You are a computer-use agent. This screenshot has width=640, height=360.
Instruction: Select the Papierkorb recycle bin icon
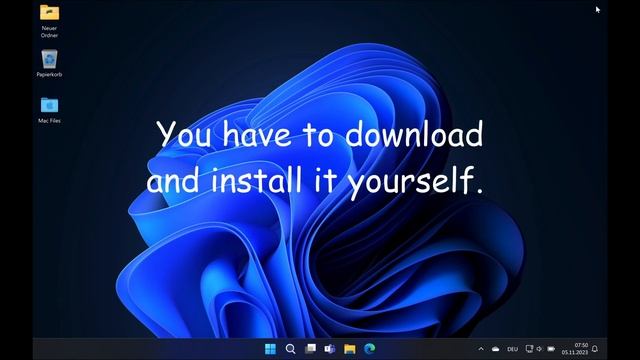click(49, 63)
